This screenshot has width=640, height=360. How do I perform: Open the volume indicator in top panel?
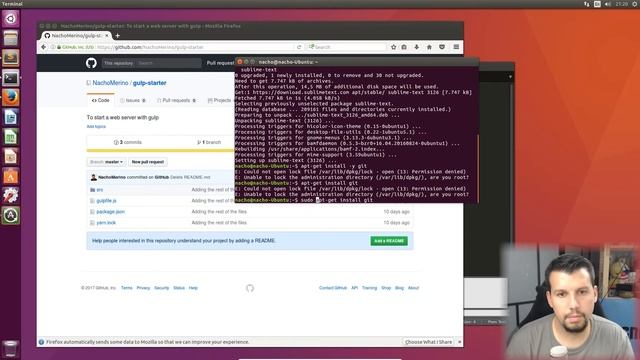click(608, 4)
